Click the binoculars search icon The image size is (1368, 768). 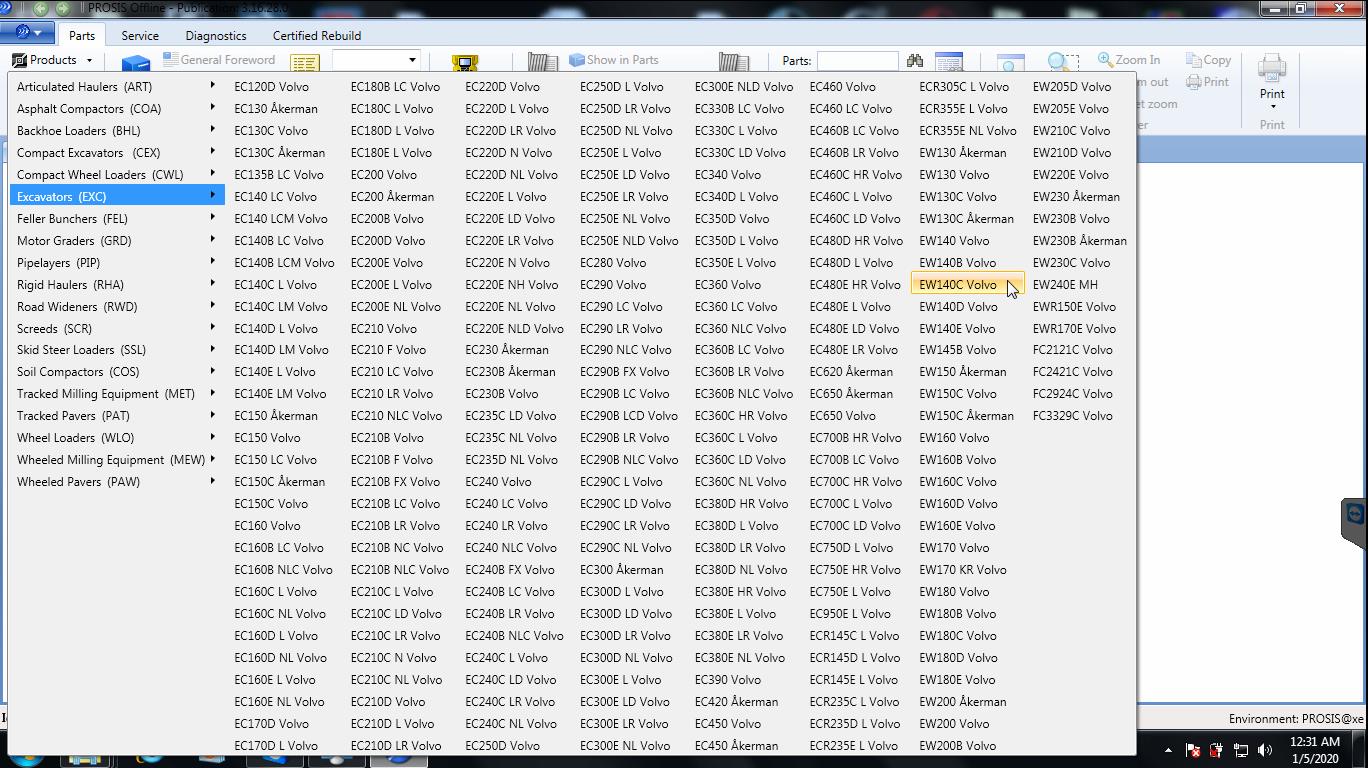(914, 61)
